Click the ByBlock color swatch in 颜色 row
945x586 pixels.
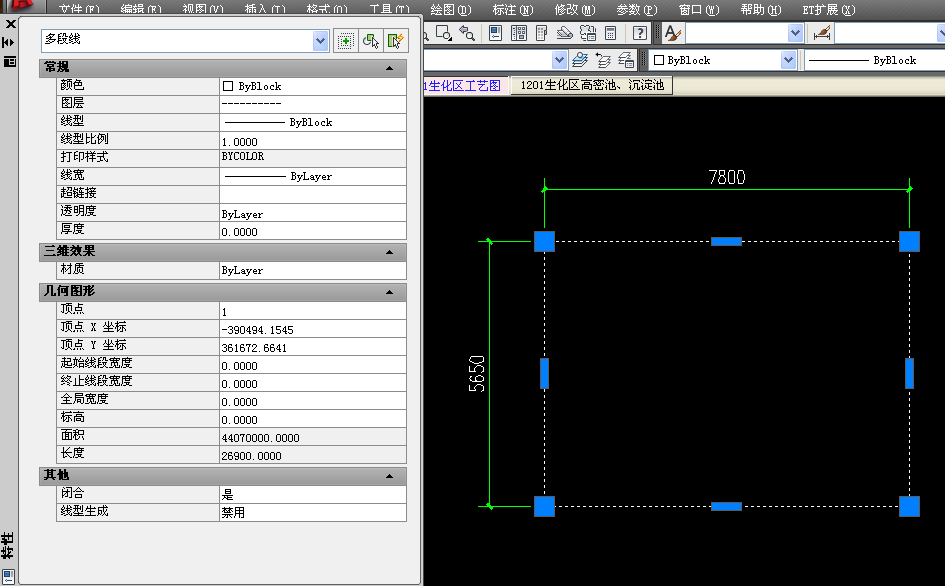228,86
